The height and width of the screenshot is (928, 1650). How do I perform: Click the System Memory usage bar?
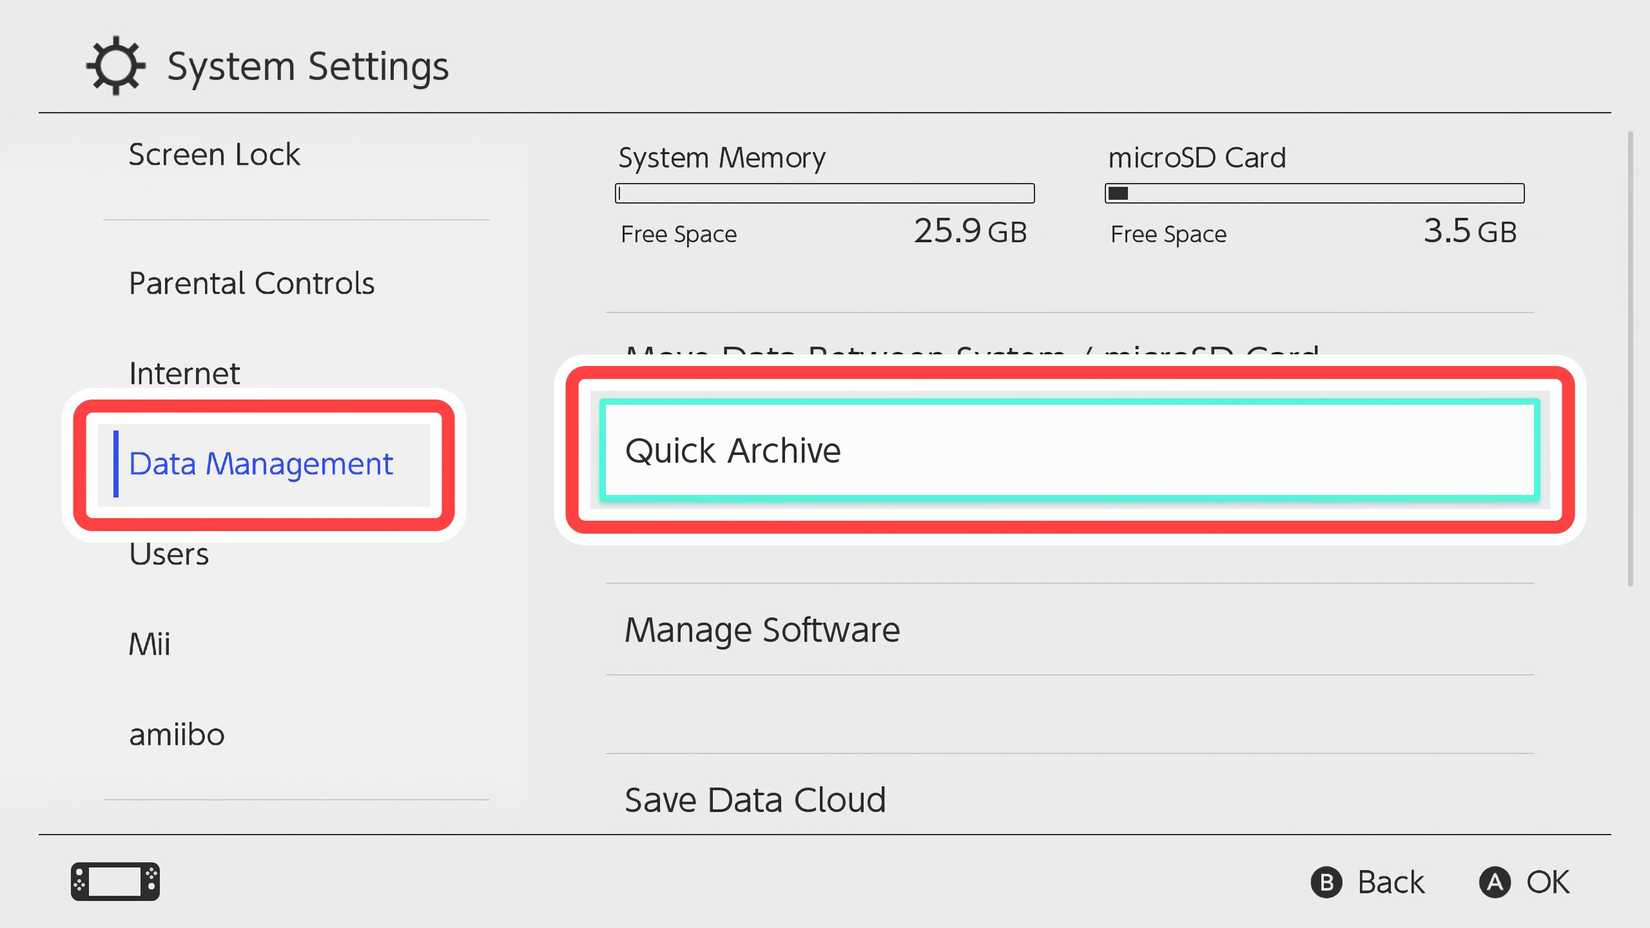coord(823,192)
